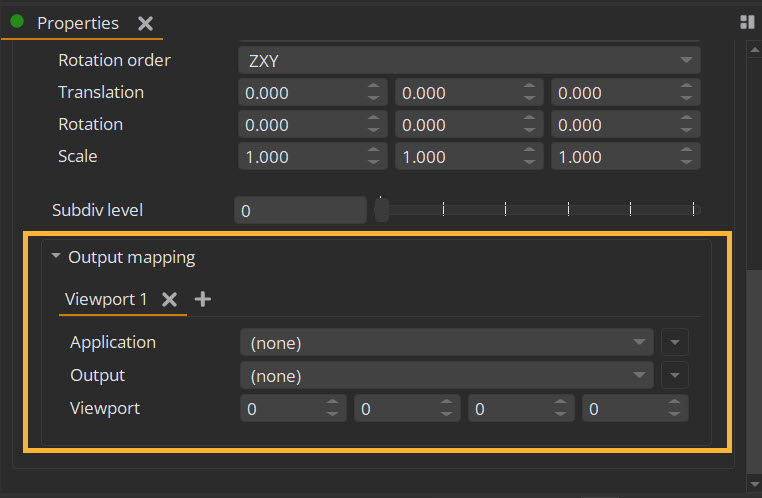The width and height of the screenshot is (762, 498).
Task: Select the Viewport 1 tab
Action: point(106,299)
